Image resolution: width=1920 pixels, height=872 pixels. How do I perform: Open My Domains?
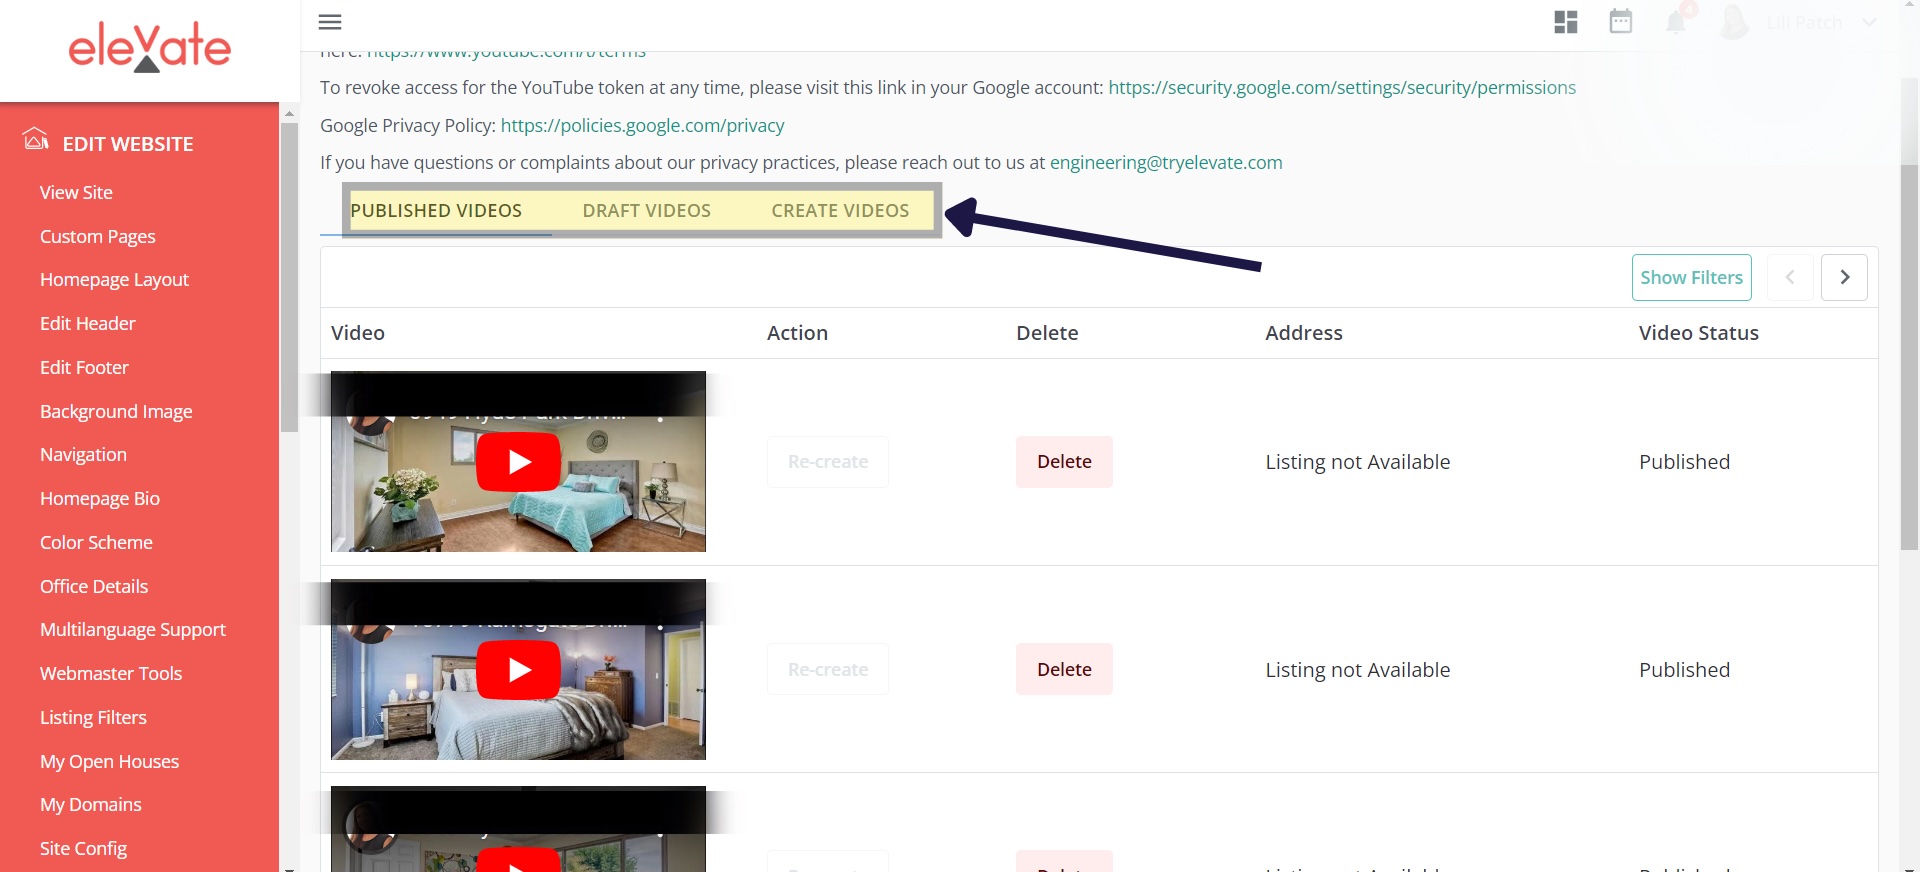point(90,805)
